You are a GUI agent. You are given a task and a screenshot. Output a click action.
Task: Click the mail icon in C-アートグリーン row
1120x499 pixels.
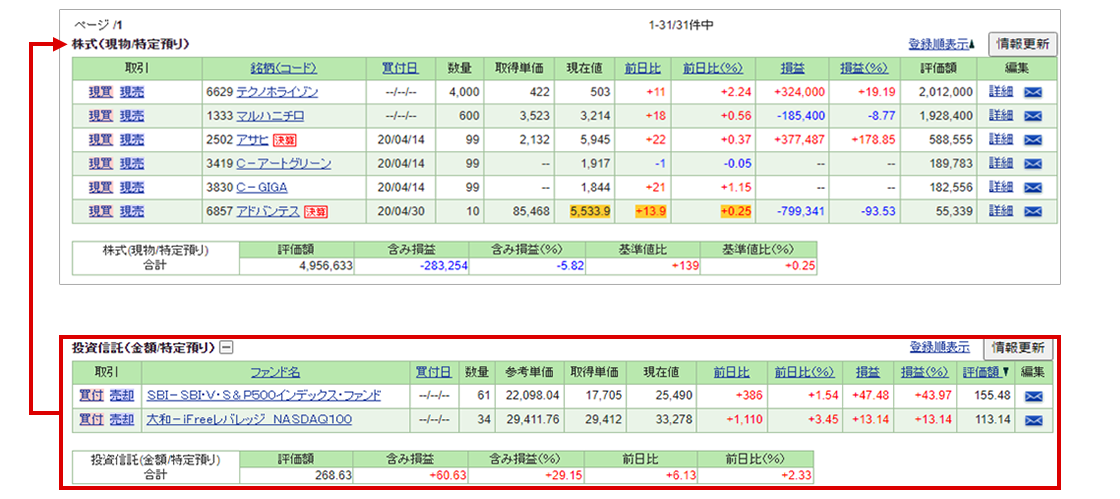coord(1034,164)
